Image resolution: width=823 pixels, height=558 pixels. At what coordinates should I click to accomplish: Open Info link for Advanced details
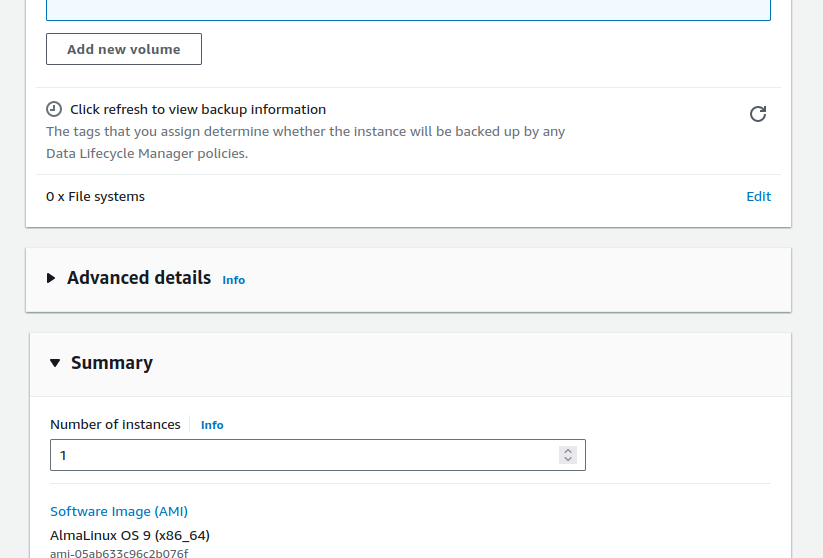(x=234, y=280)
